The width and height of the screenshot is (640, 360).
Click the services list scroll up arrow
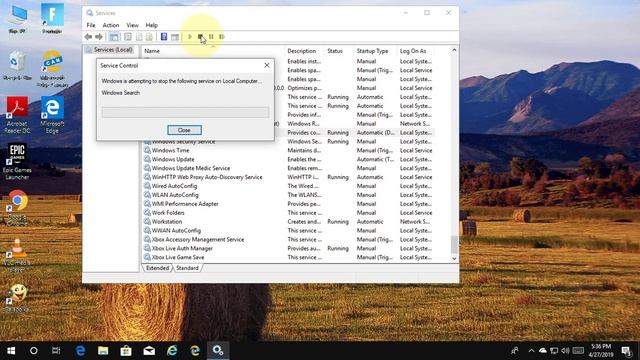coord(454,50)
